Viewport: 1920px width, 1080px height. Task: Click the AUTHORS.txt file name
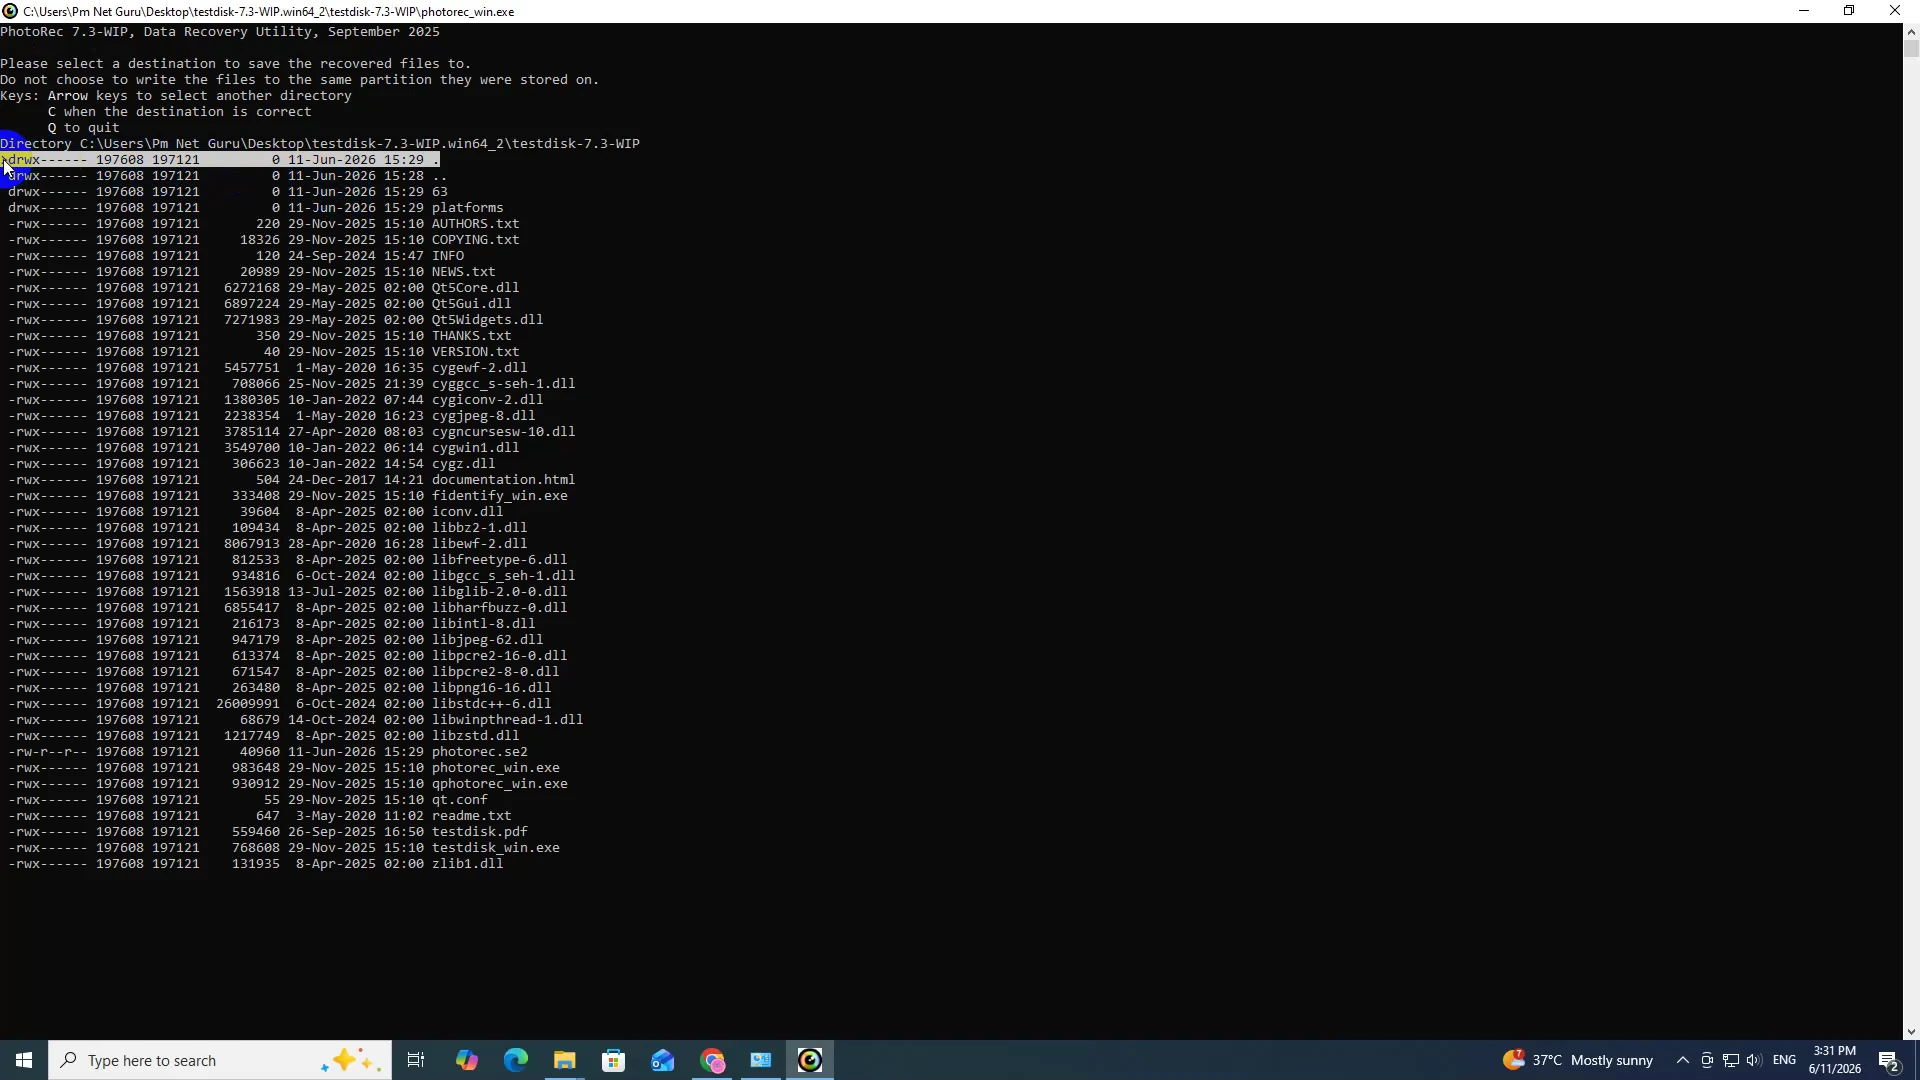point(475,224)
